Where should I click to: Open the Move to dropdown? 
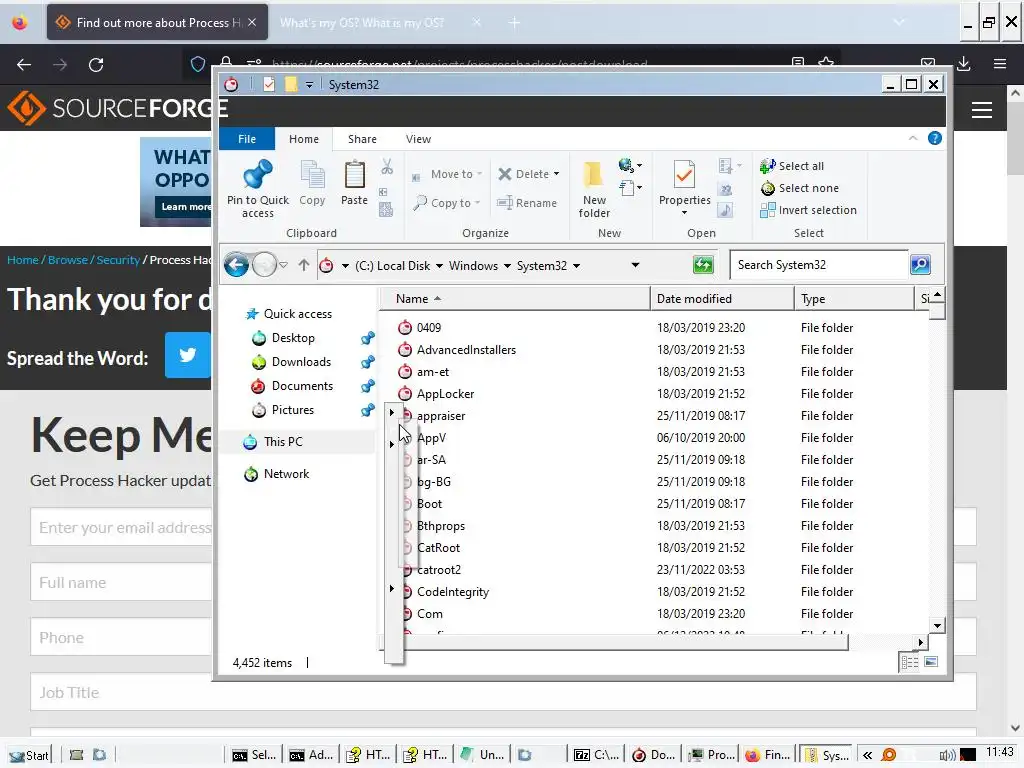point(447,174)
